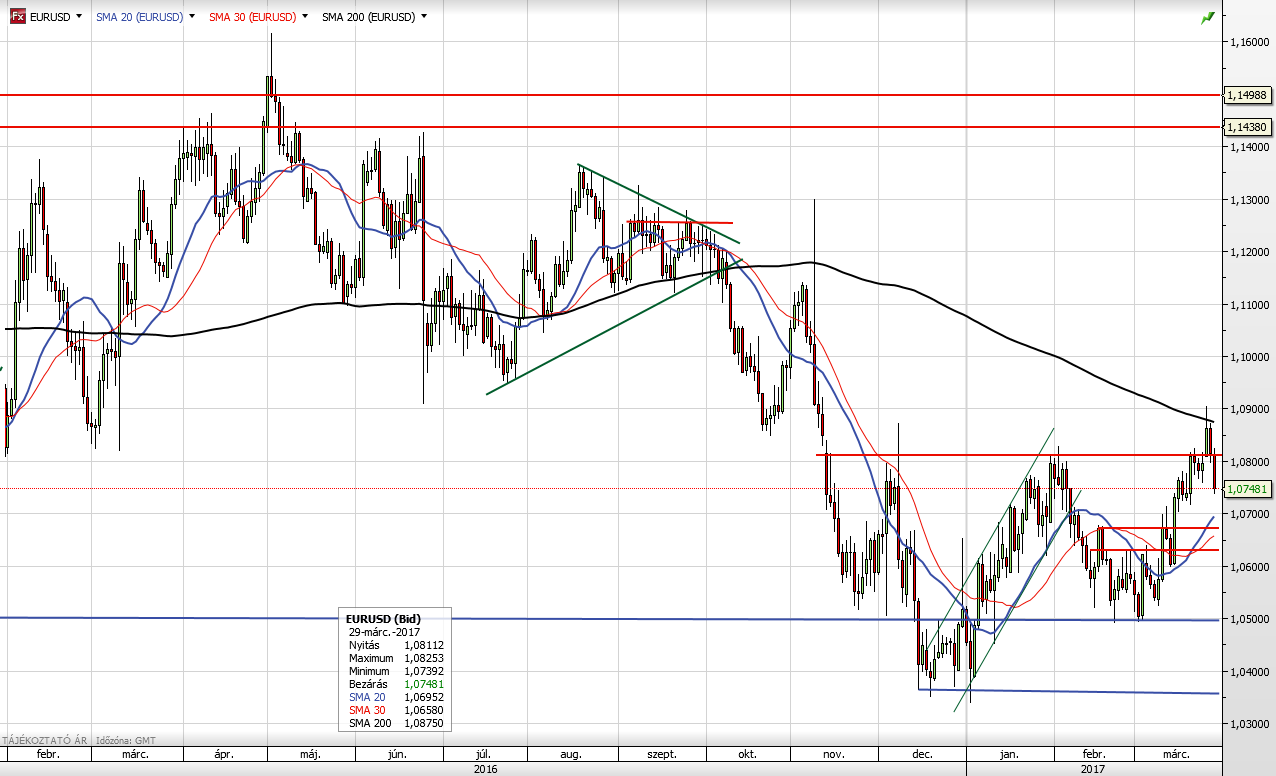Click the 'szept.' month label on time axis

(x=660, y=754)
